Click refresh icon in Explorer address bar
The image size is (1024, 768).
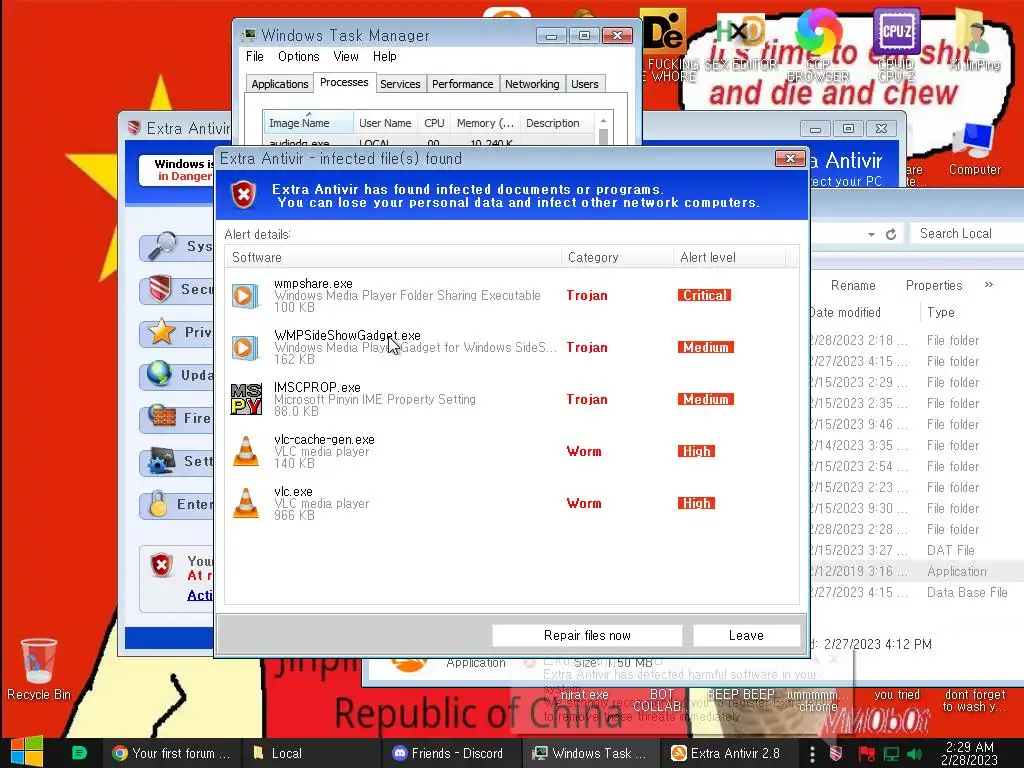click(x=891, y=234)
